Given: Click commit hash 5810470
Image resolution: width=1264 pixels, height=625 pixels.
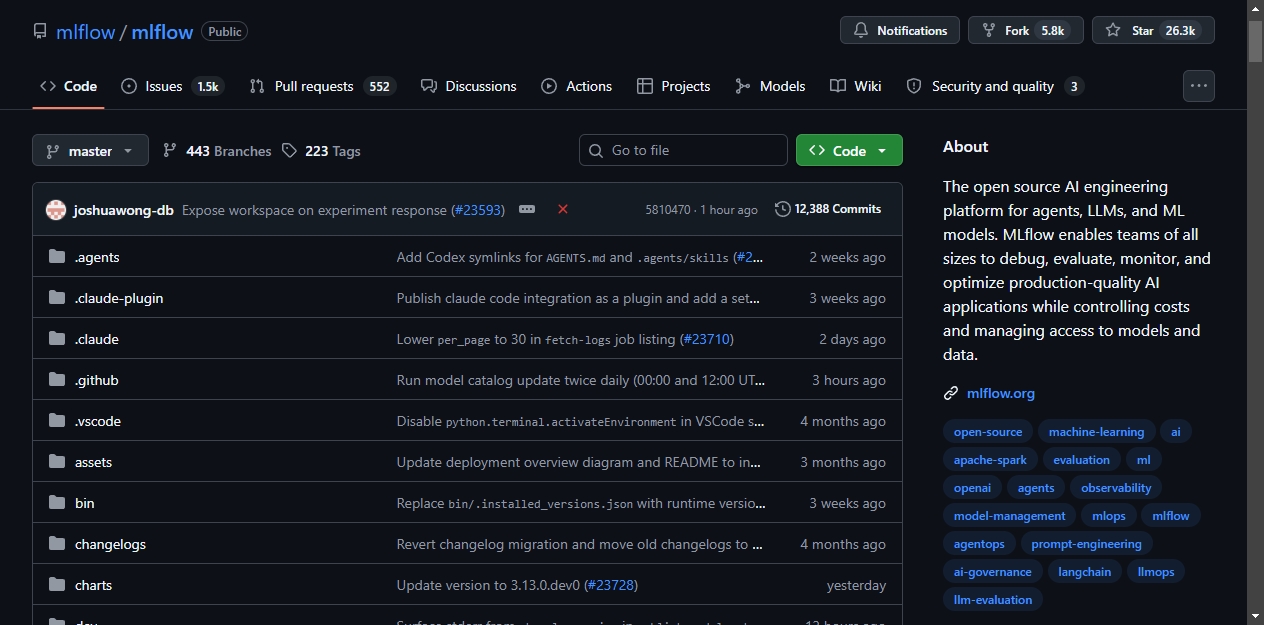Looking at the screenshot, I should click(x=668, y=210).
